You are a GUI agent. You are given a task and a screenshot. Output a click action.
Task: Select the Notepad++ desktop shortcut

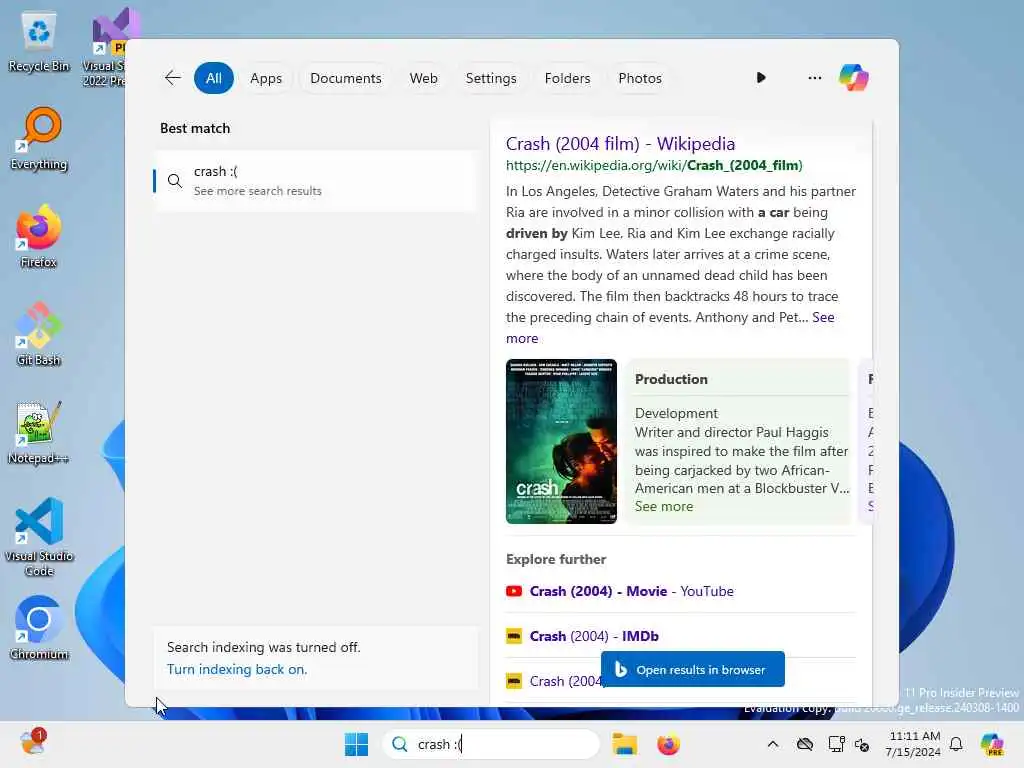click(x=39, y=433)
